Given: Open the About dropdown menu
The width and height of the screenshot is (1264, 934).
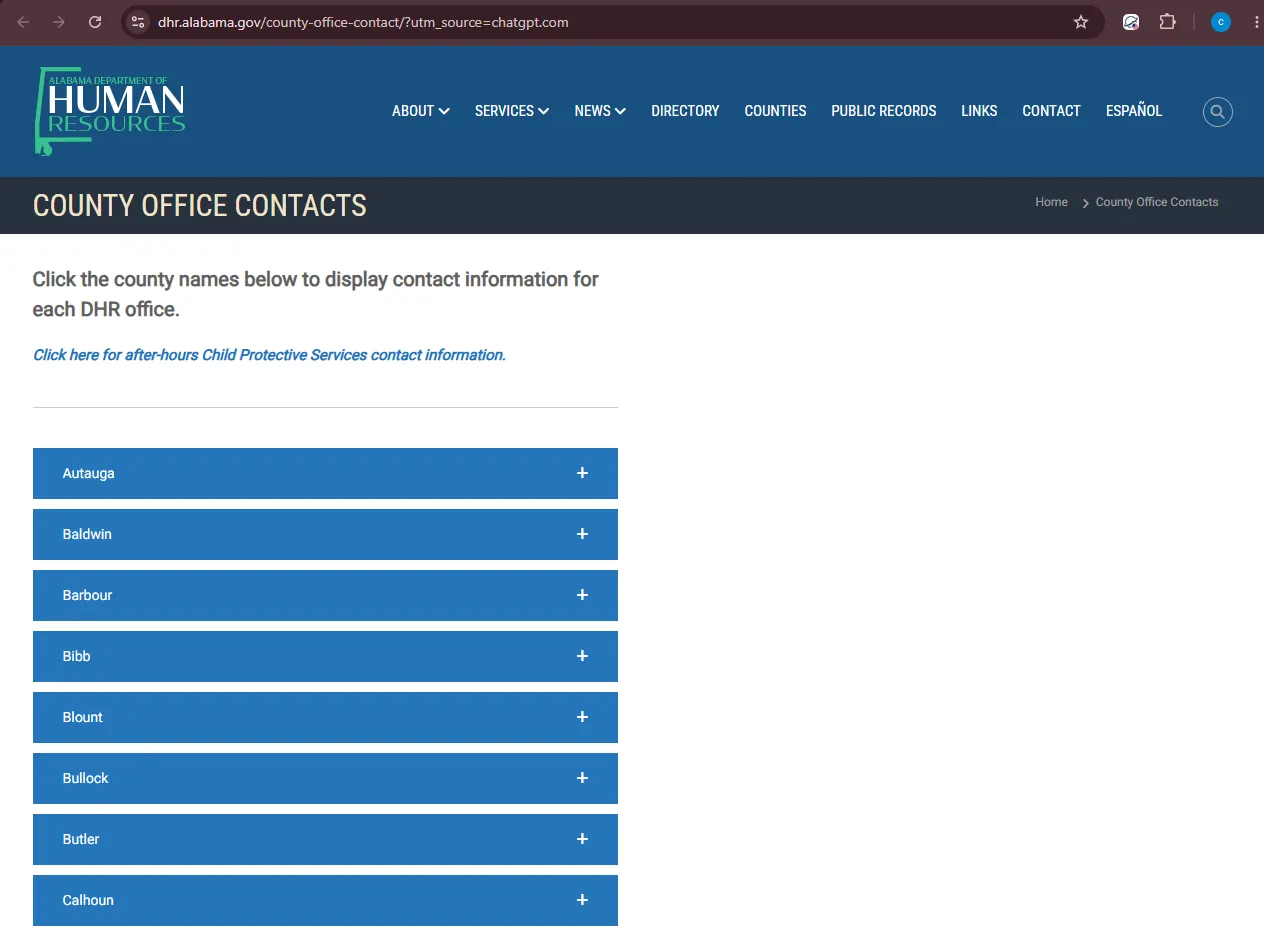Looking at the screenshot, I should [x=420, y=111].
